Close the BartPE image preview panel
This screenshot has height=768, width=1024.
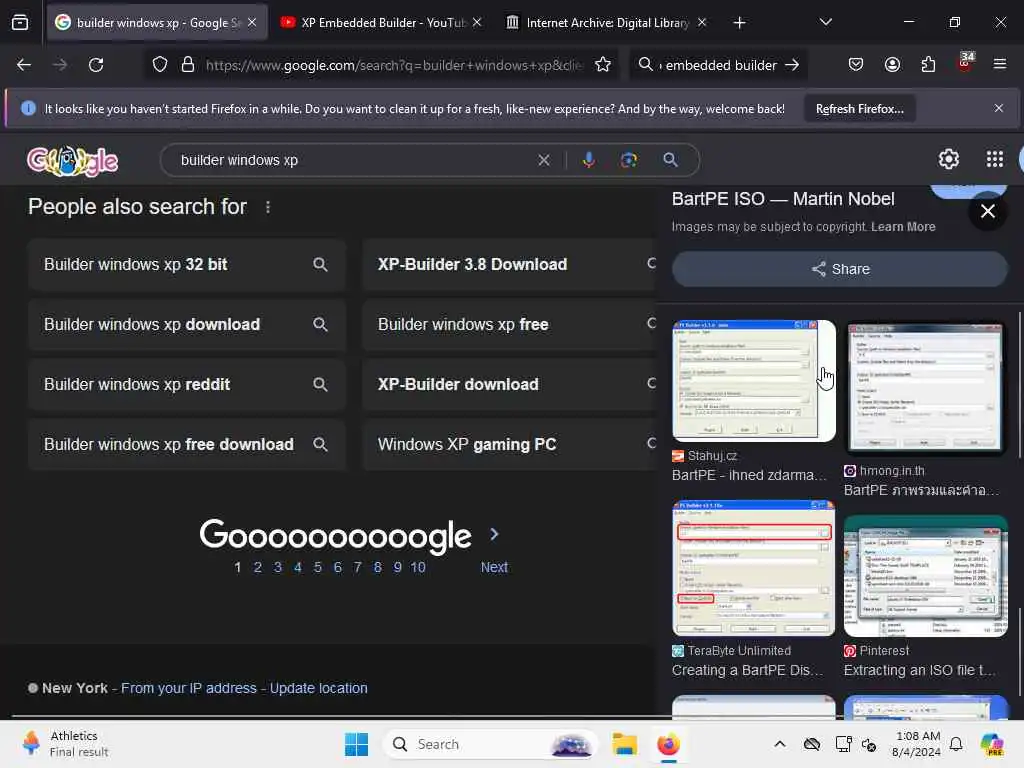pos(987,211)
